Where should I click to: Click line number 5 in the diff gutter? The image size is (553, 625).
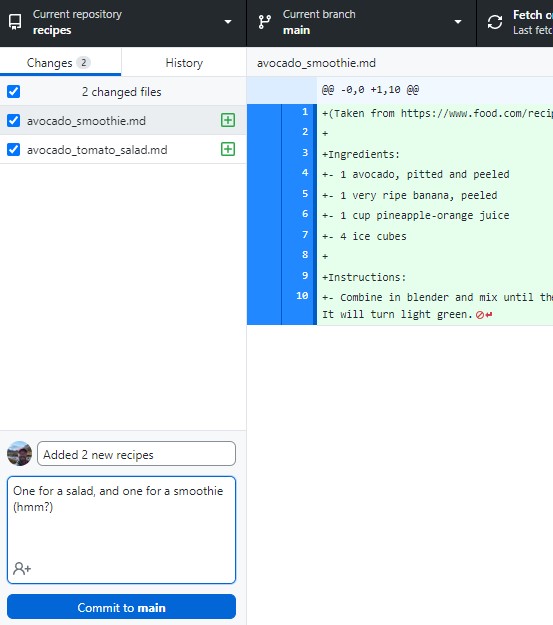tap(305, 194)
